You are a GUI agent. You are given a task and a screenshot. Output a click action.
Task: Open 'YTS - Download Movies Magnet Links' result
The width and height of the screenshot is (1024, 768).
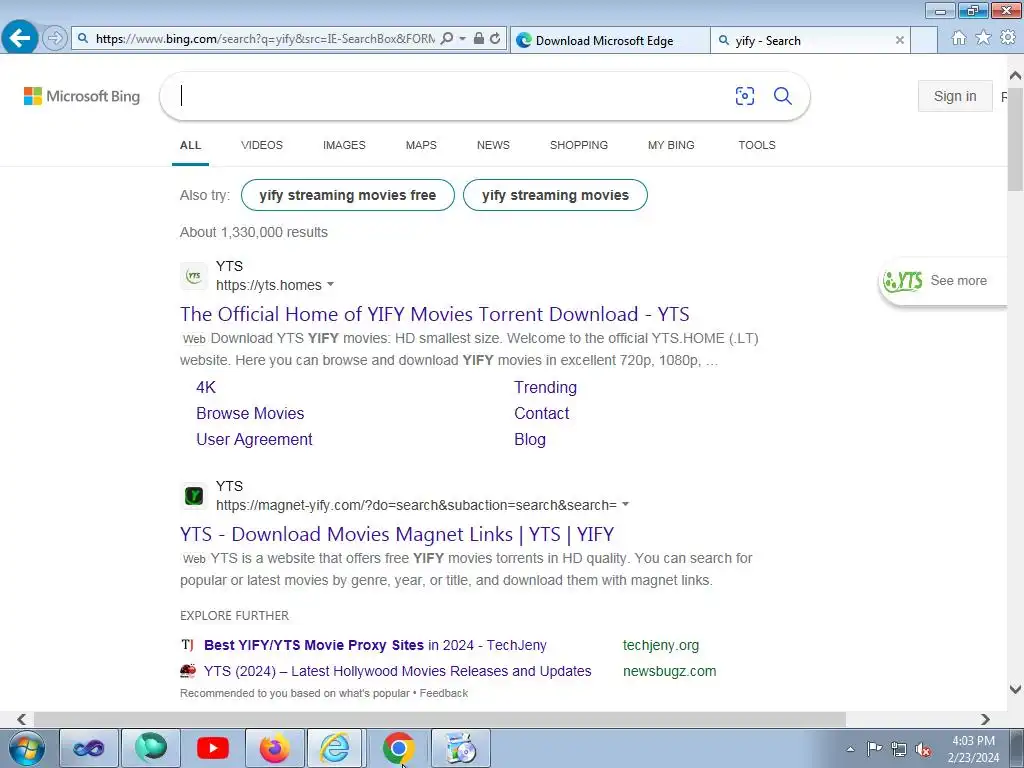tap(397, 534)
